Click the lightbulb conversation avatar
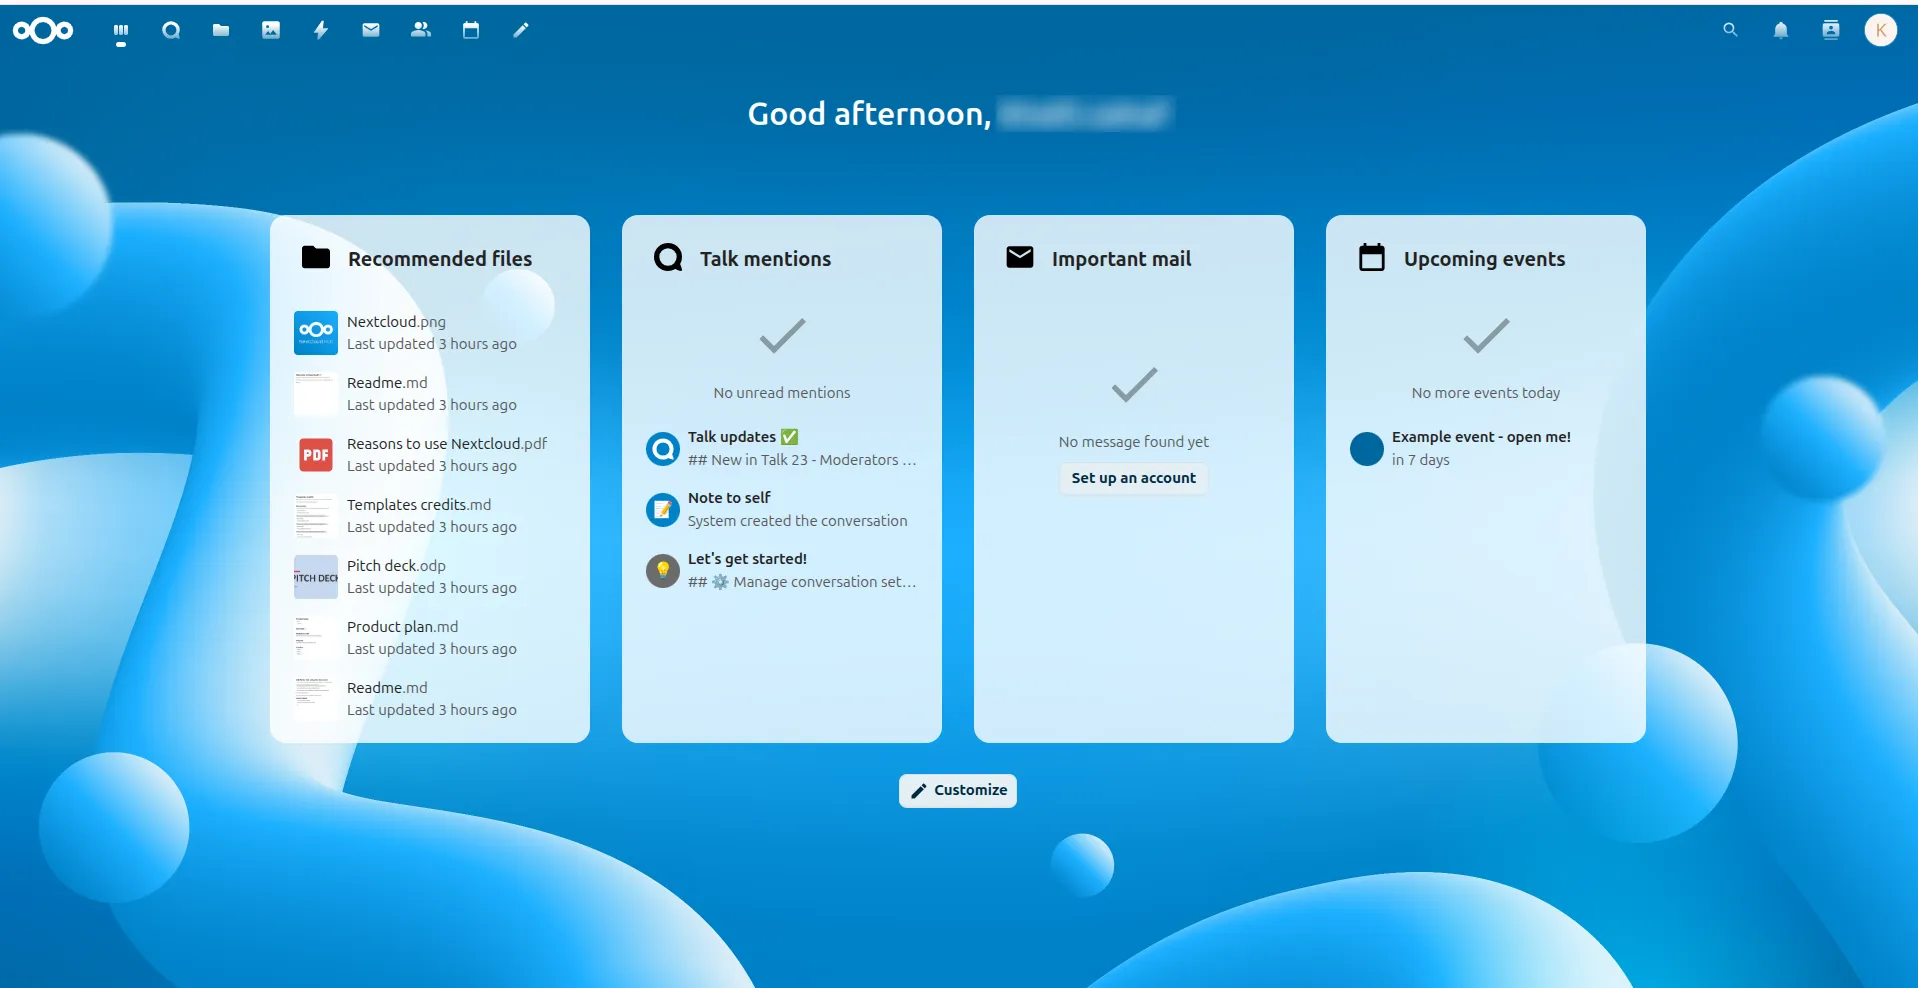This screenshot has height=988, width=1918. coord(663,571)
